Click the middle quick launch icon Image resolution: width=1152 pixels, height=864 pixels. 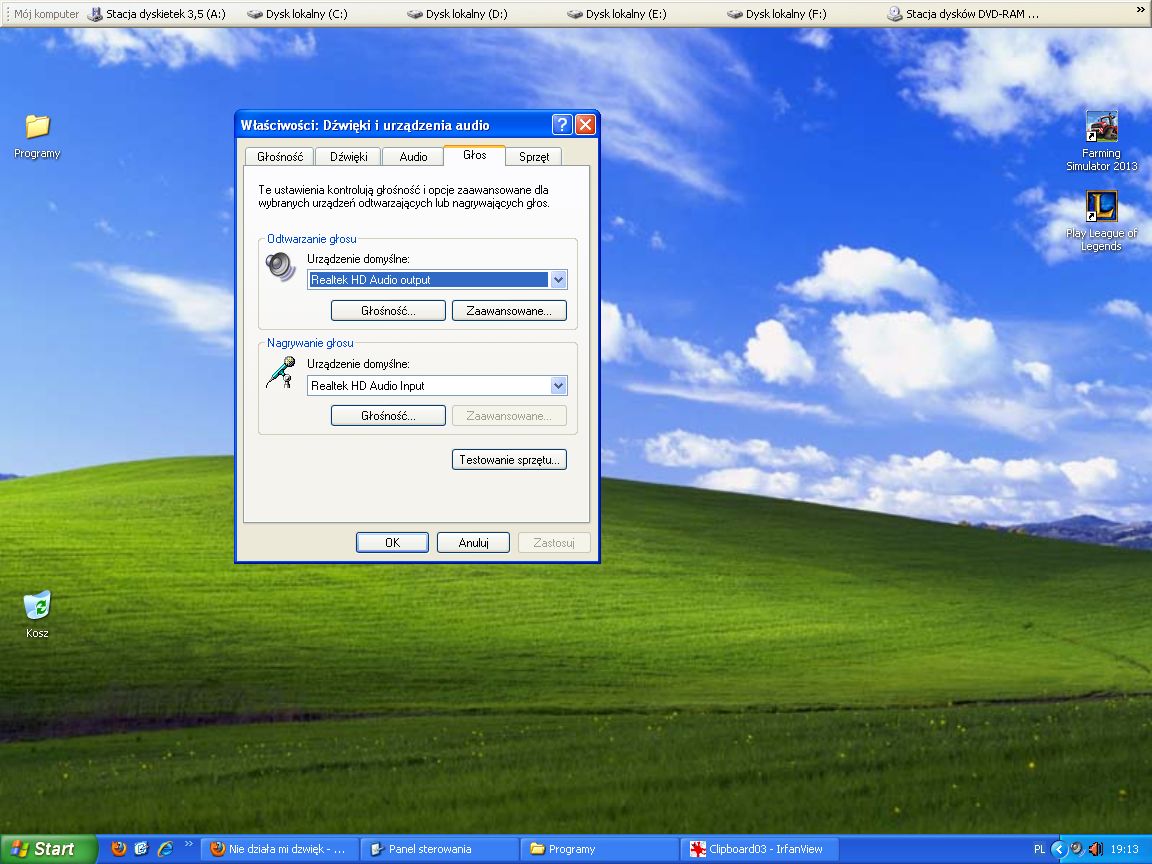click(x=142, y=849)
